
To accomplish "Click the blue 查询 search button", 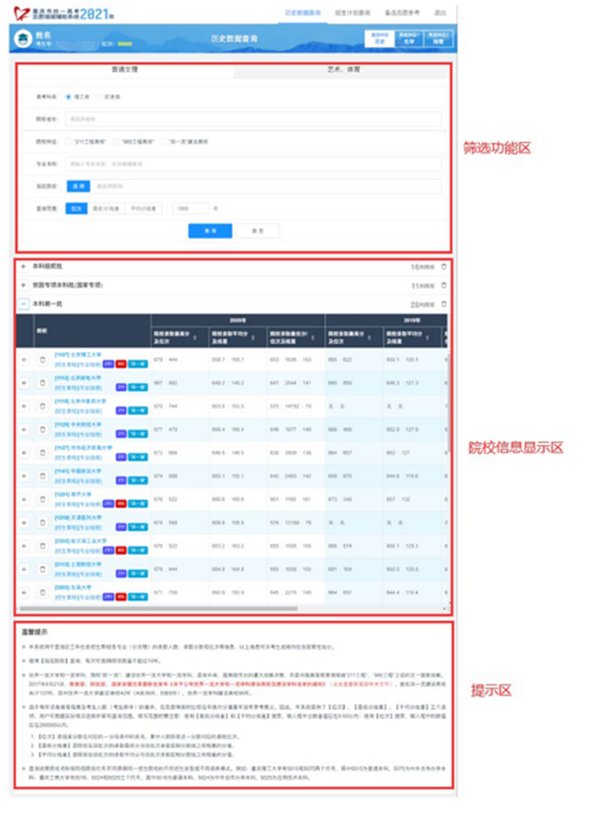I will click(x=210, y=231).
